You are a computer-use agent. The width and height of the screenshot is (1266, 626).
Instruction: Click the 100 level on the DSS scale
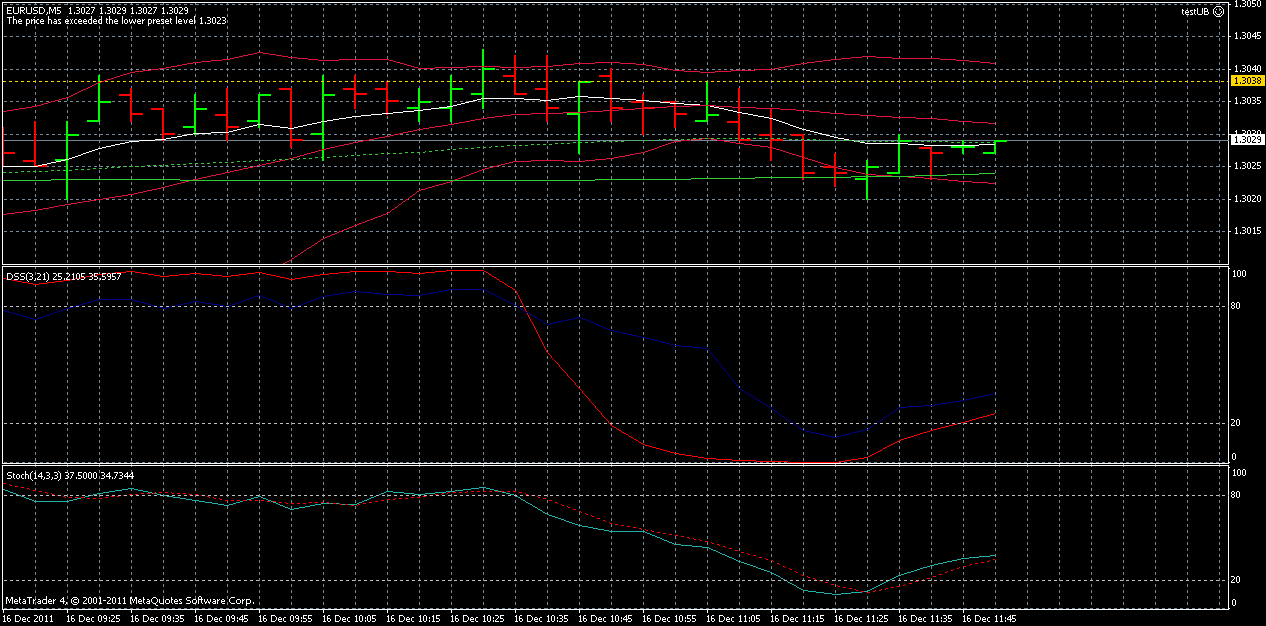point(1237,273)
